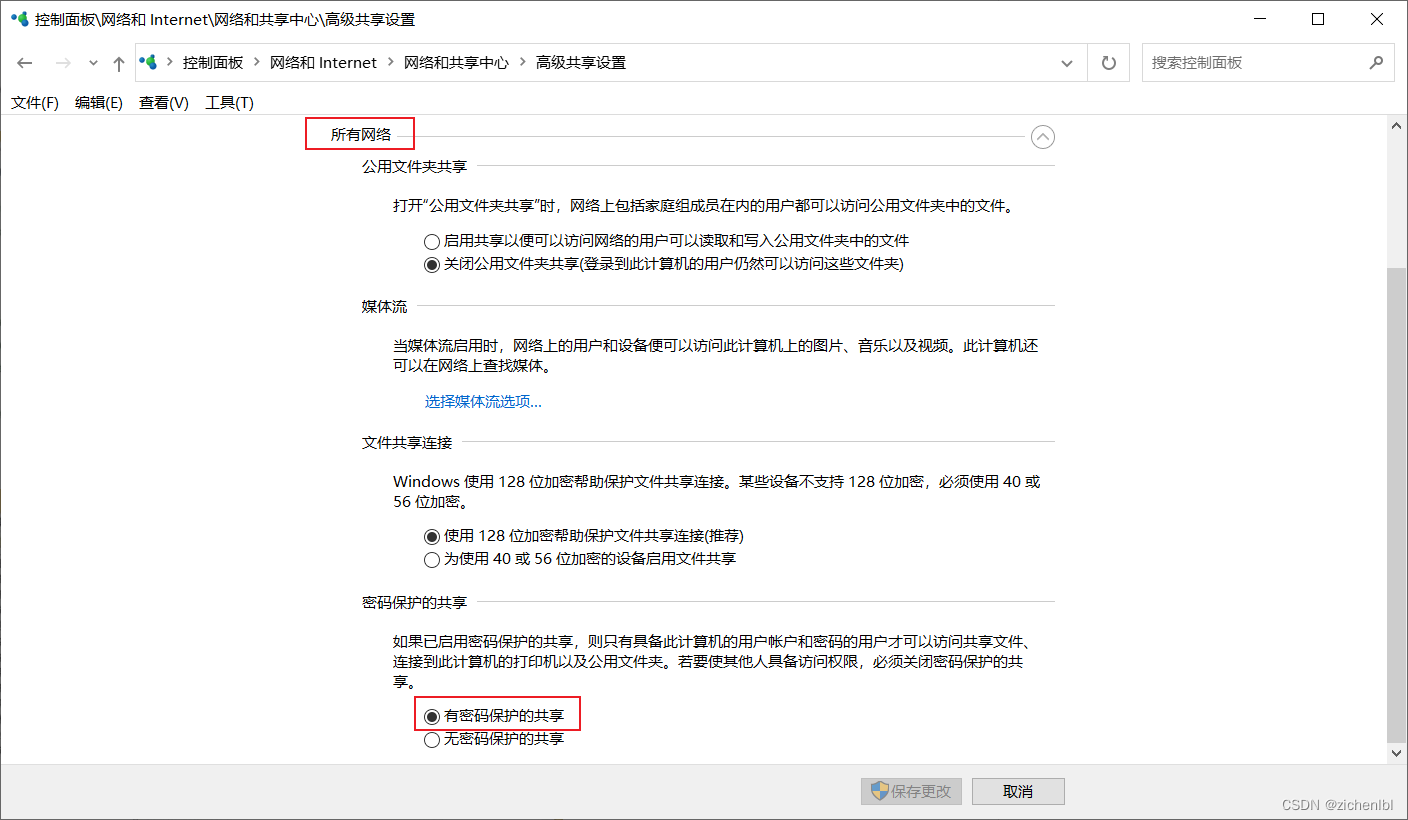Expand the chevron after 控制面板 breadcrumb
Viewport: 1408px width, 820px height.
(257, 62)
